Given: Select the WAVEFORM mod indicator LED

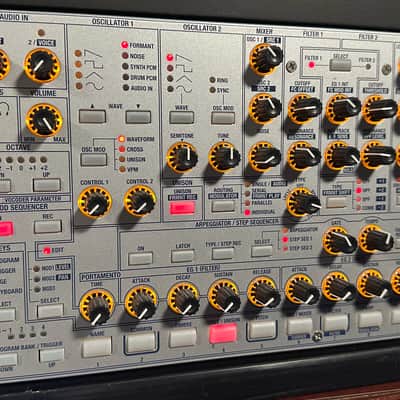Looking at the screenshot, I should click(121, 139).
